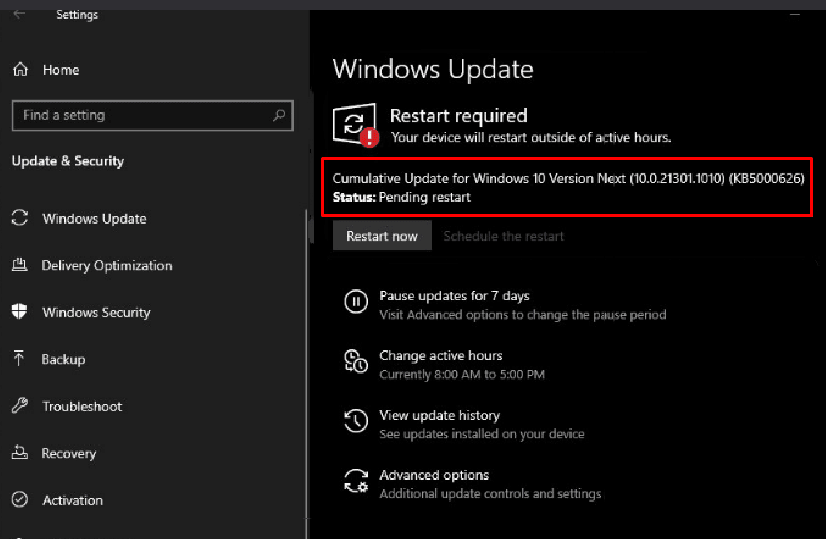Select Pause updates for 7 days
The height and width of the screenshot is (539, 826).
point(454,296)
